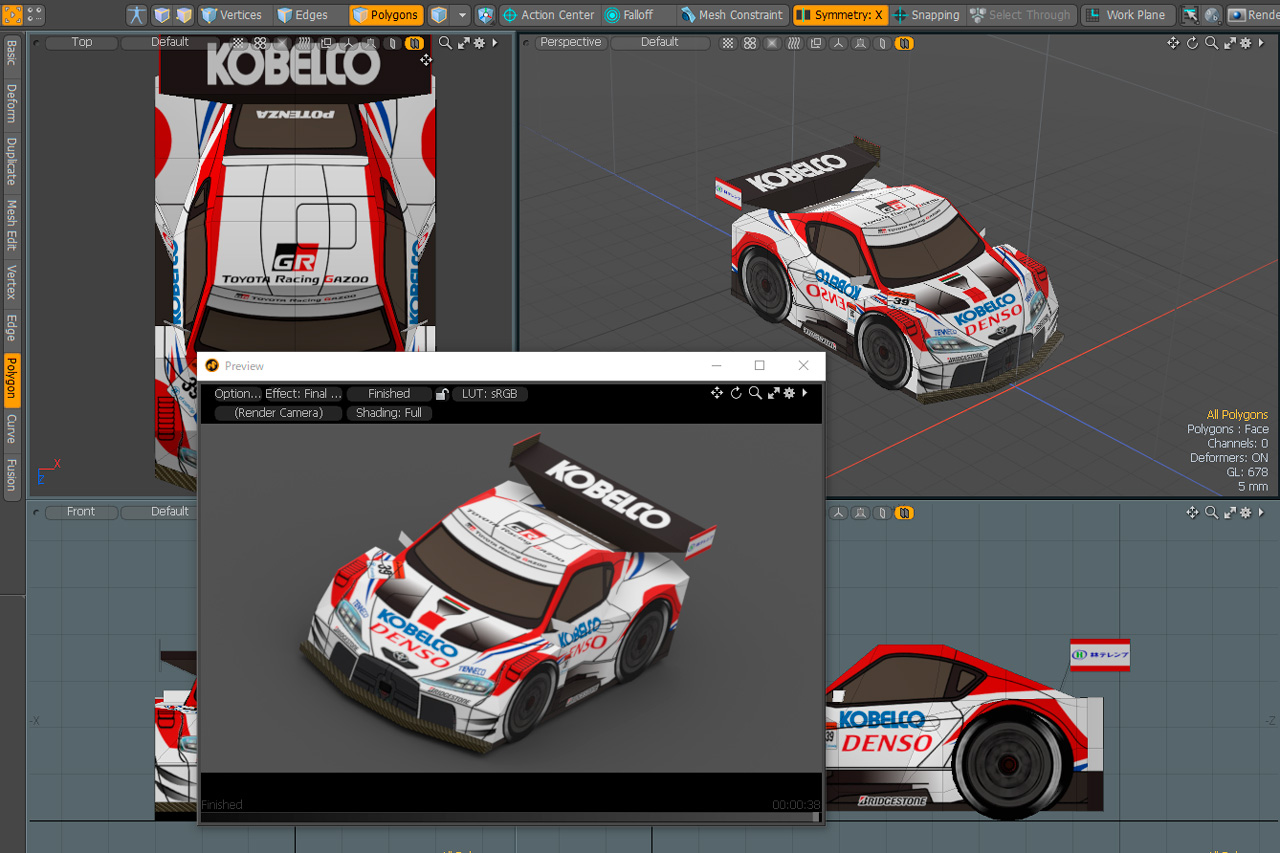Click the zoom magnifier in Preview window

click(x=755, y=393)
